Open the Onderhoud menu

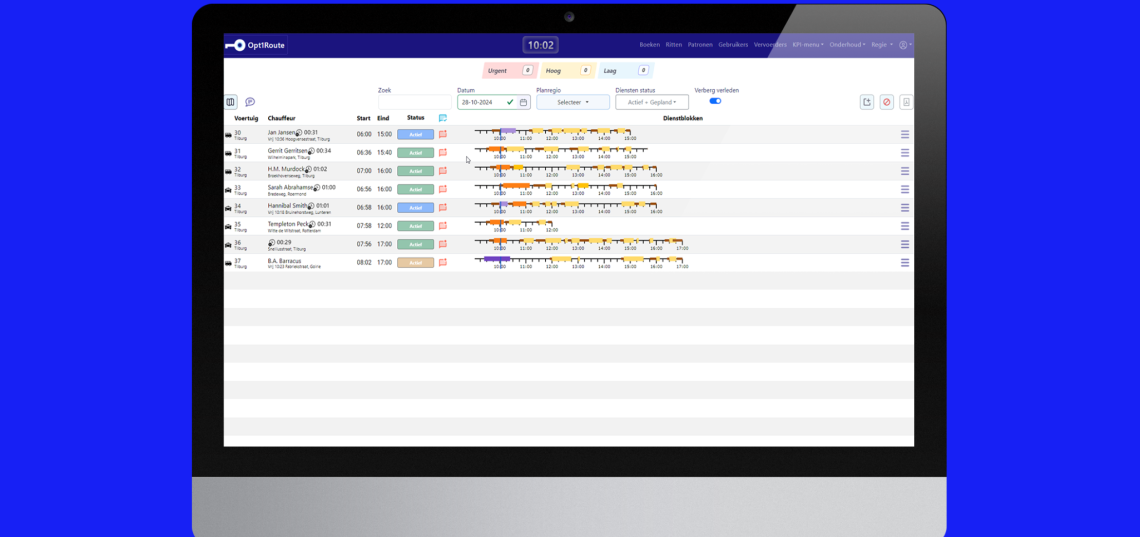click(x=847, y=45)
